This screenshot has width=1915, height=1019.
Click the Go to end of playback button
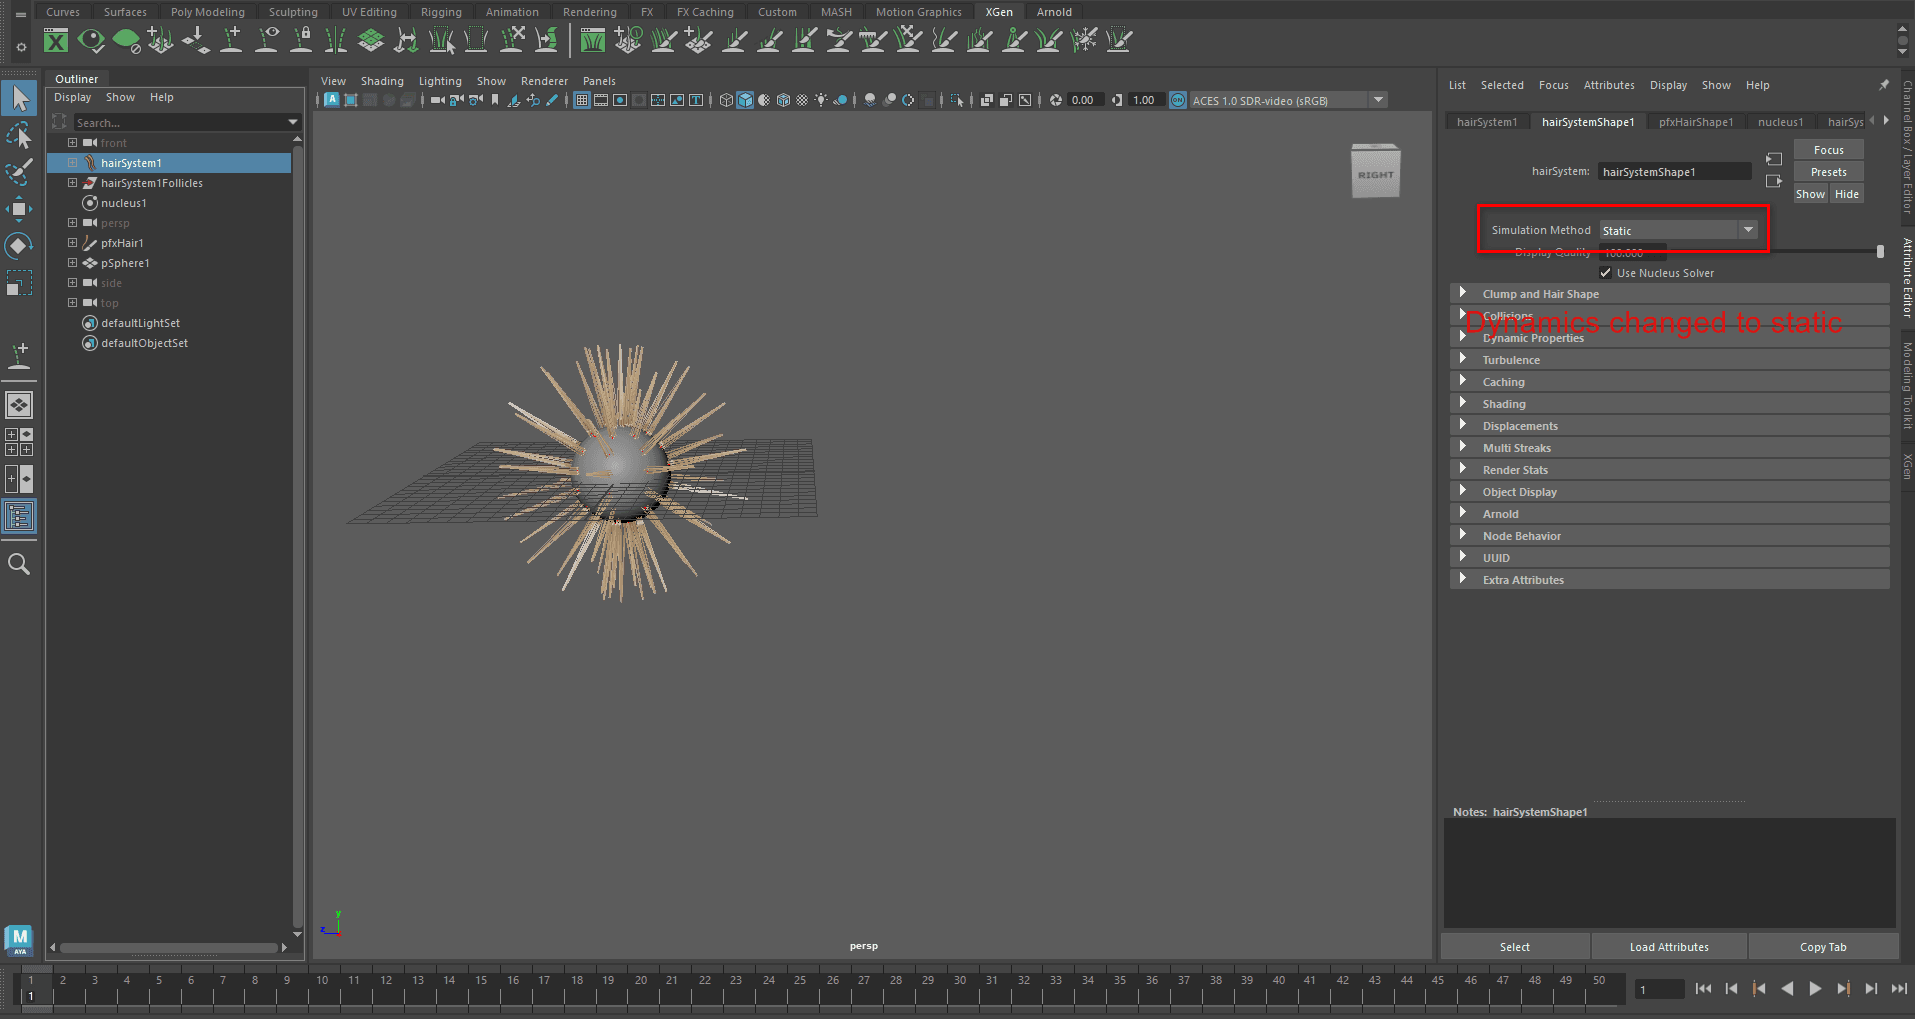coord(1898,989)
